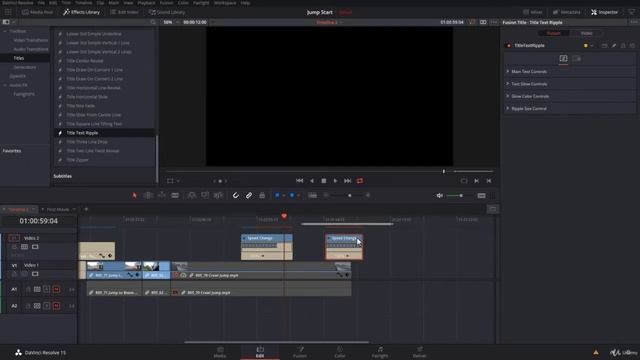640x360 pixels.
Task: Toggle the TitleTextRipple red enable dot
Action: pos(509,46)
